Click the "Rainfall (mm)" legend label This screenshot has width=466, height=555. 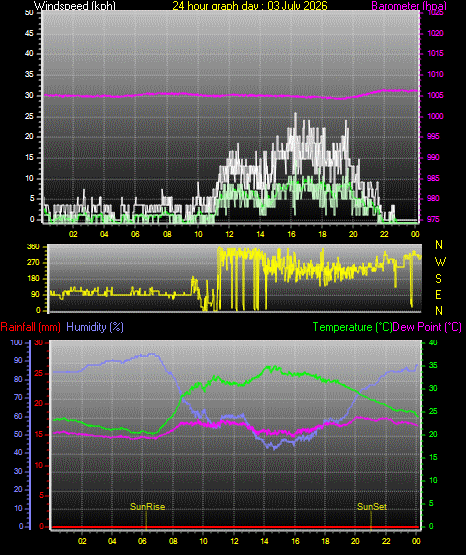pyautogui.click(x=30, y=327)
